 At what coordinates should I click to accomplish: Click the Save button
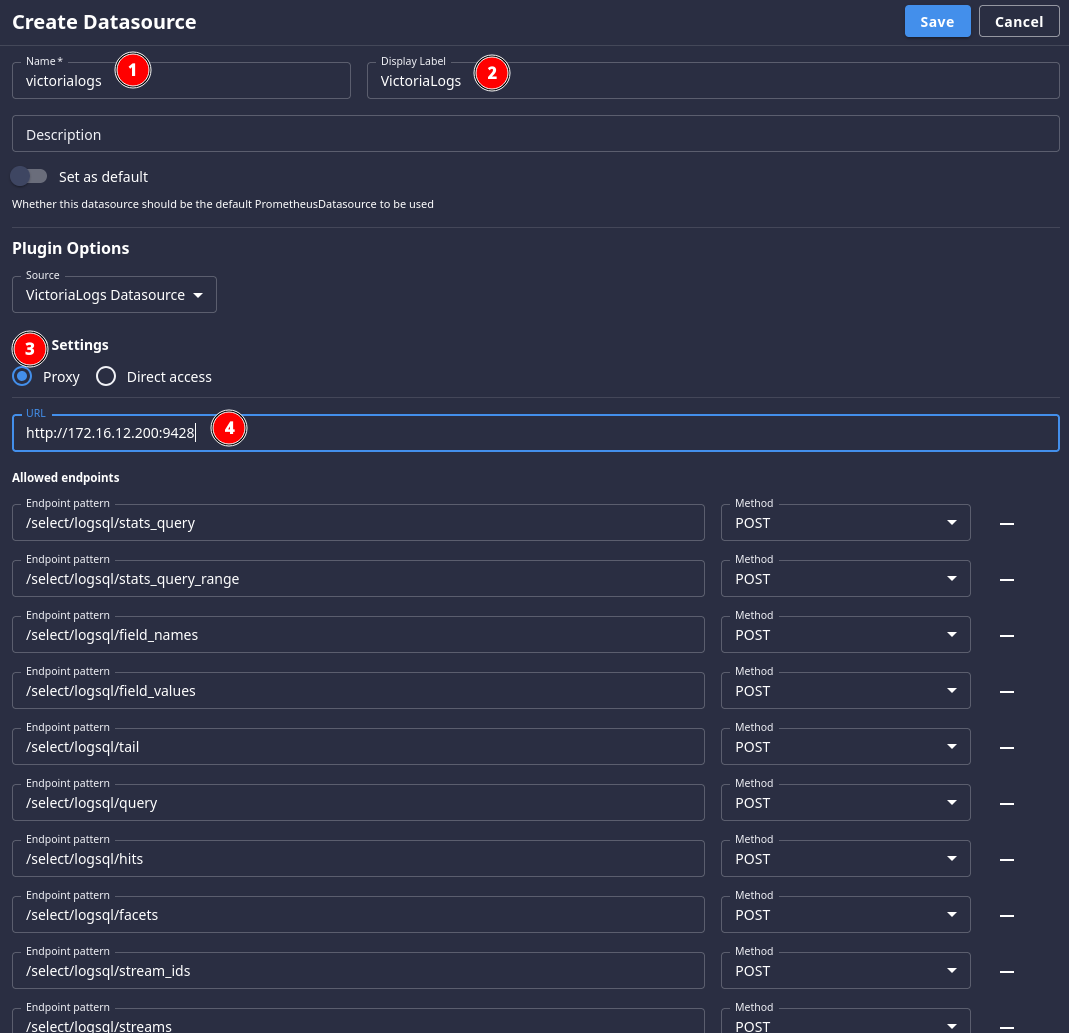click(x=937, y=21)
